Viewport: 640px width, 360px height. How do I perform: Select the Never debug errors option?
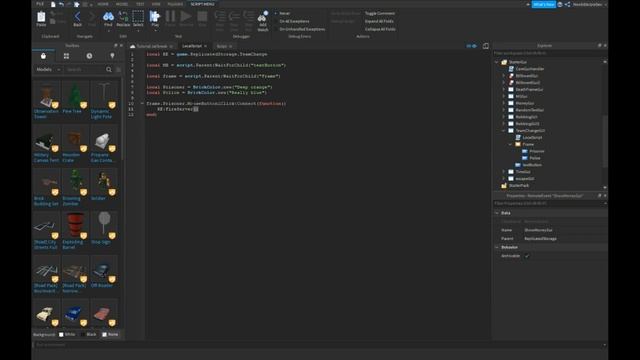pyautogui.click(x=282, y=13)
